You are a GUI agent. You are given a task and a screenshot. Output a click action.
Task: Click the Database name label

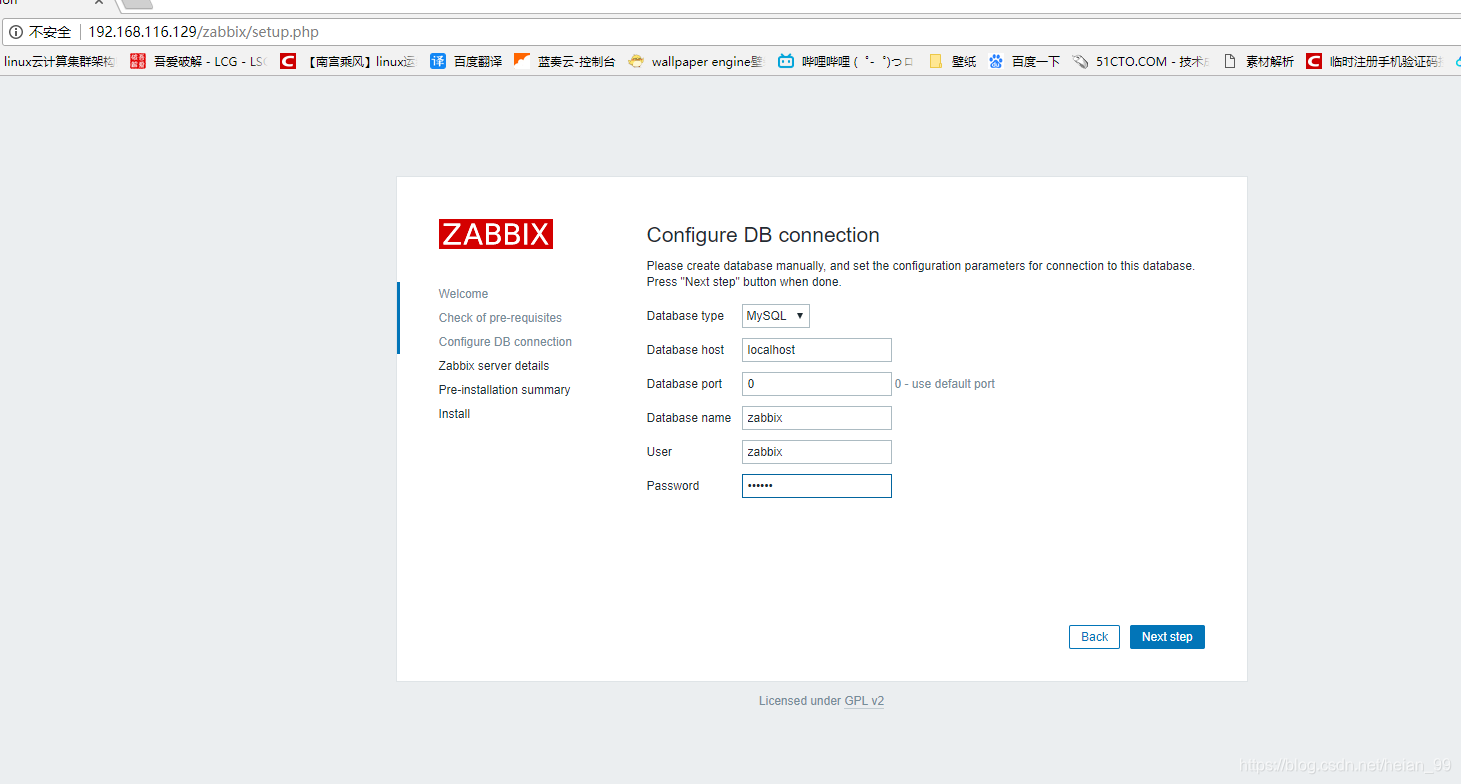[689, 418]
